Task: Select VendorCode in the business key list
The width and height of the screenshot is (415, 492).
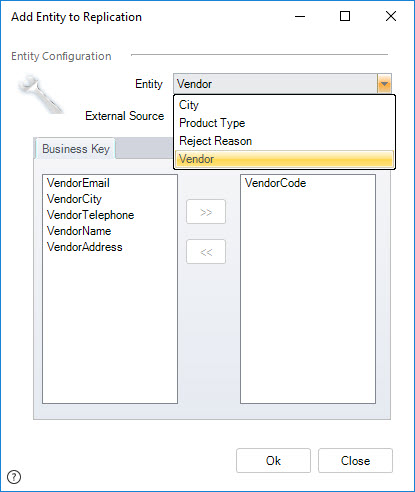Action: [275, 183]
